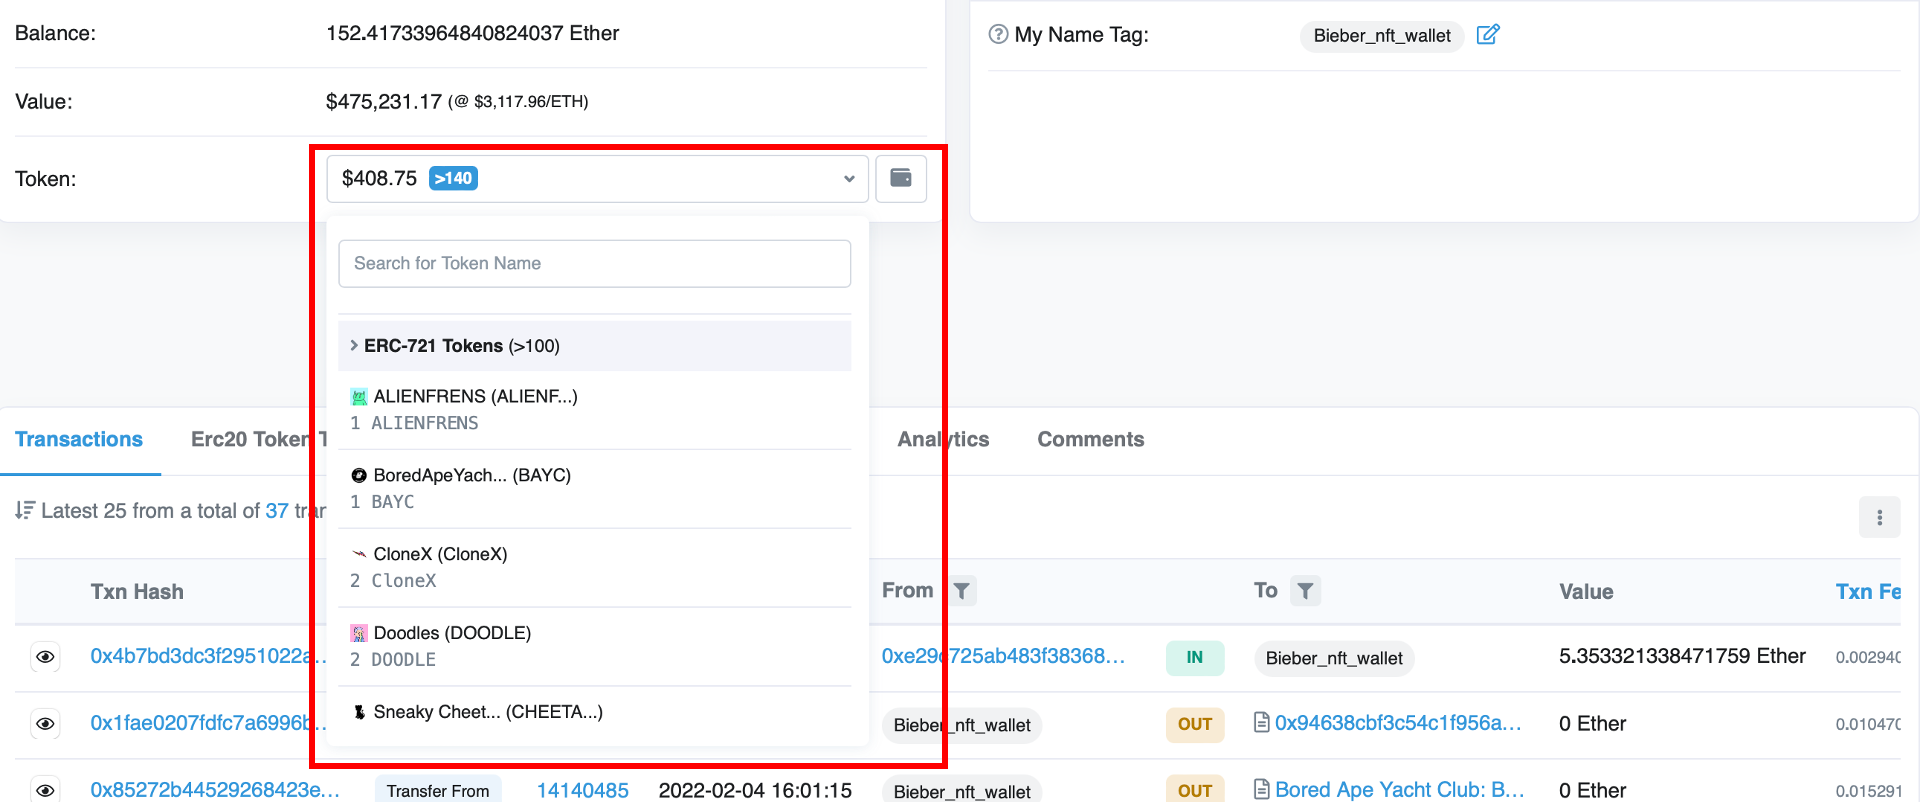Click the Doodles token icon
Viewport: 1920px width, 802px height.
(359, 633)
